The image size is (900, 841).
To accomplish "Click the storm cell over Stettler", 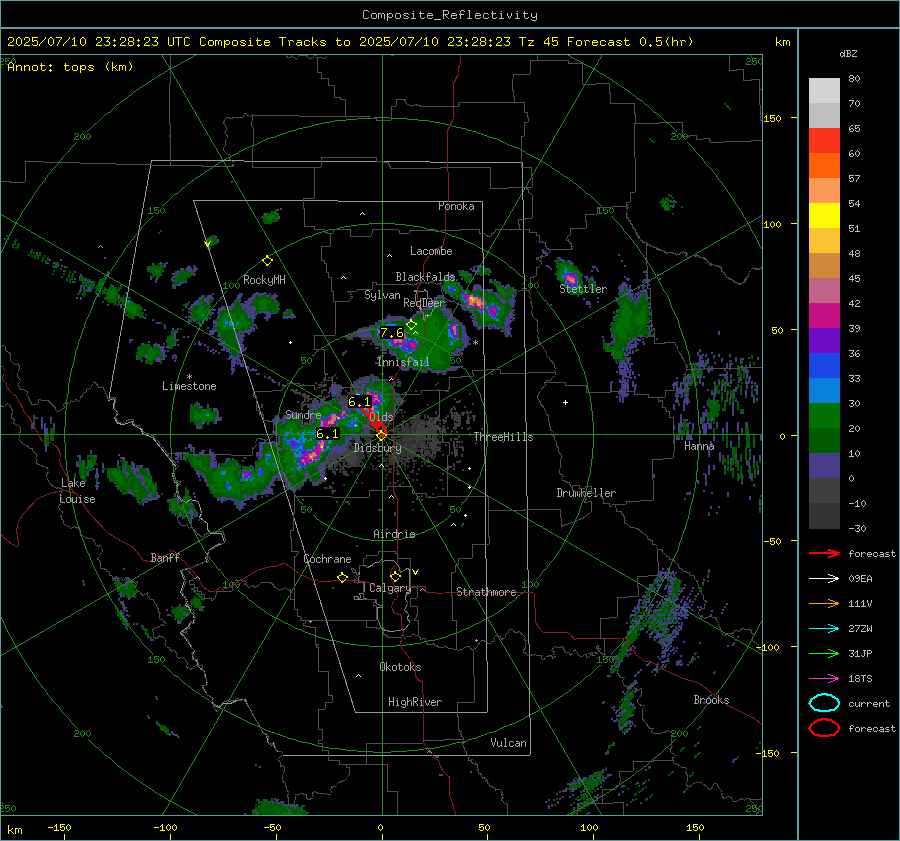I will point(569,276).
